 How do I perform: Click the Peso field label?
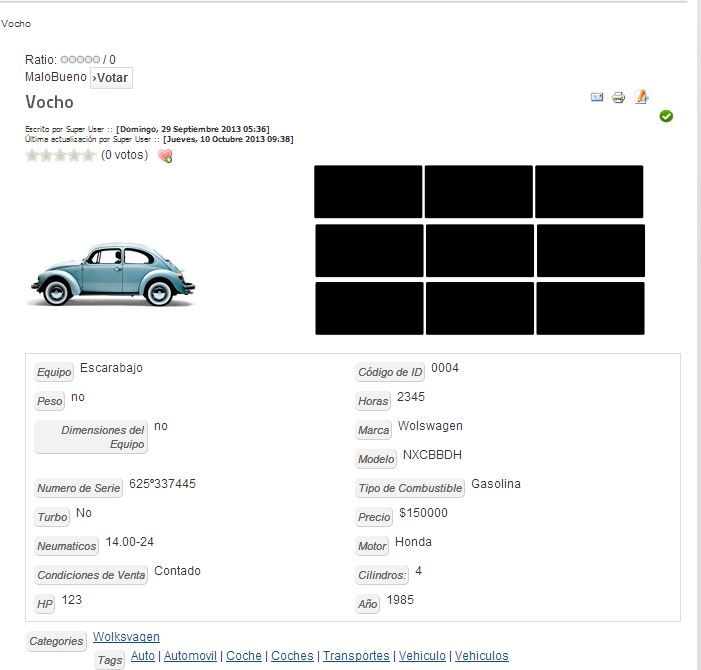pos(50,401)
